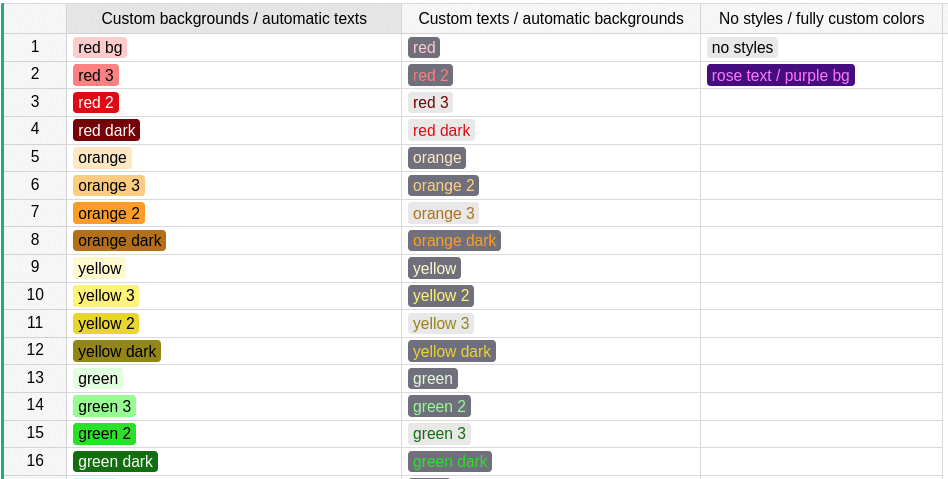This screenshot has height=479, width=948.
Task: Click "green 2" tag with bright green background
Action: point(104,434)
